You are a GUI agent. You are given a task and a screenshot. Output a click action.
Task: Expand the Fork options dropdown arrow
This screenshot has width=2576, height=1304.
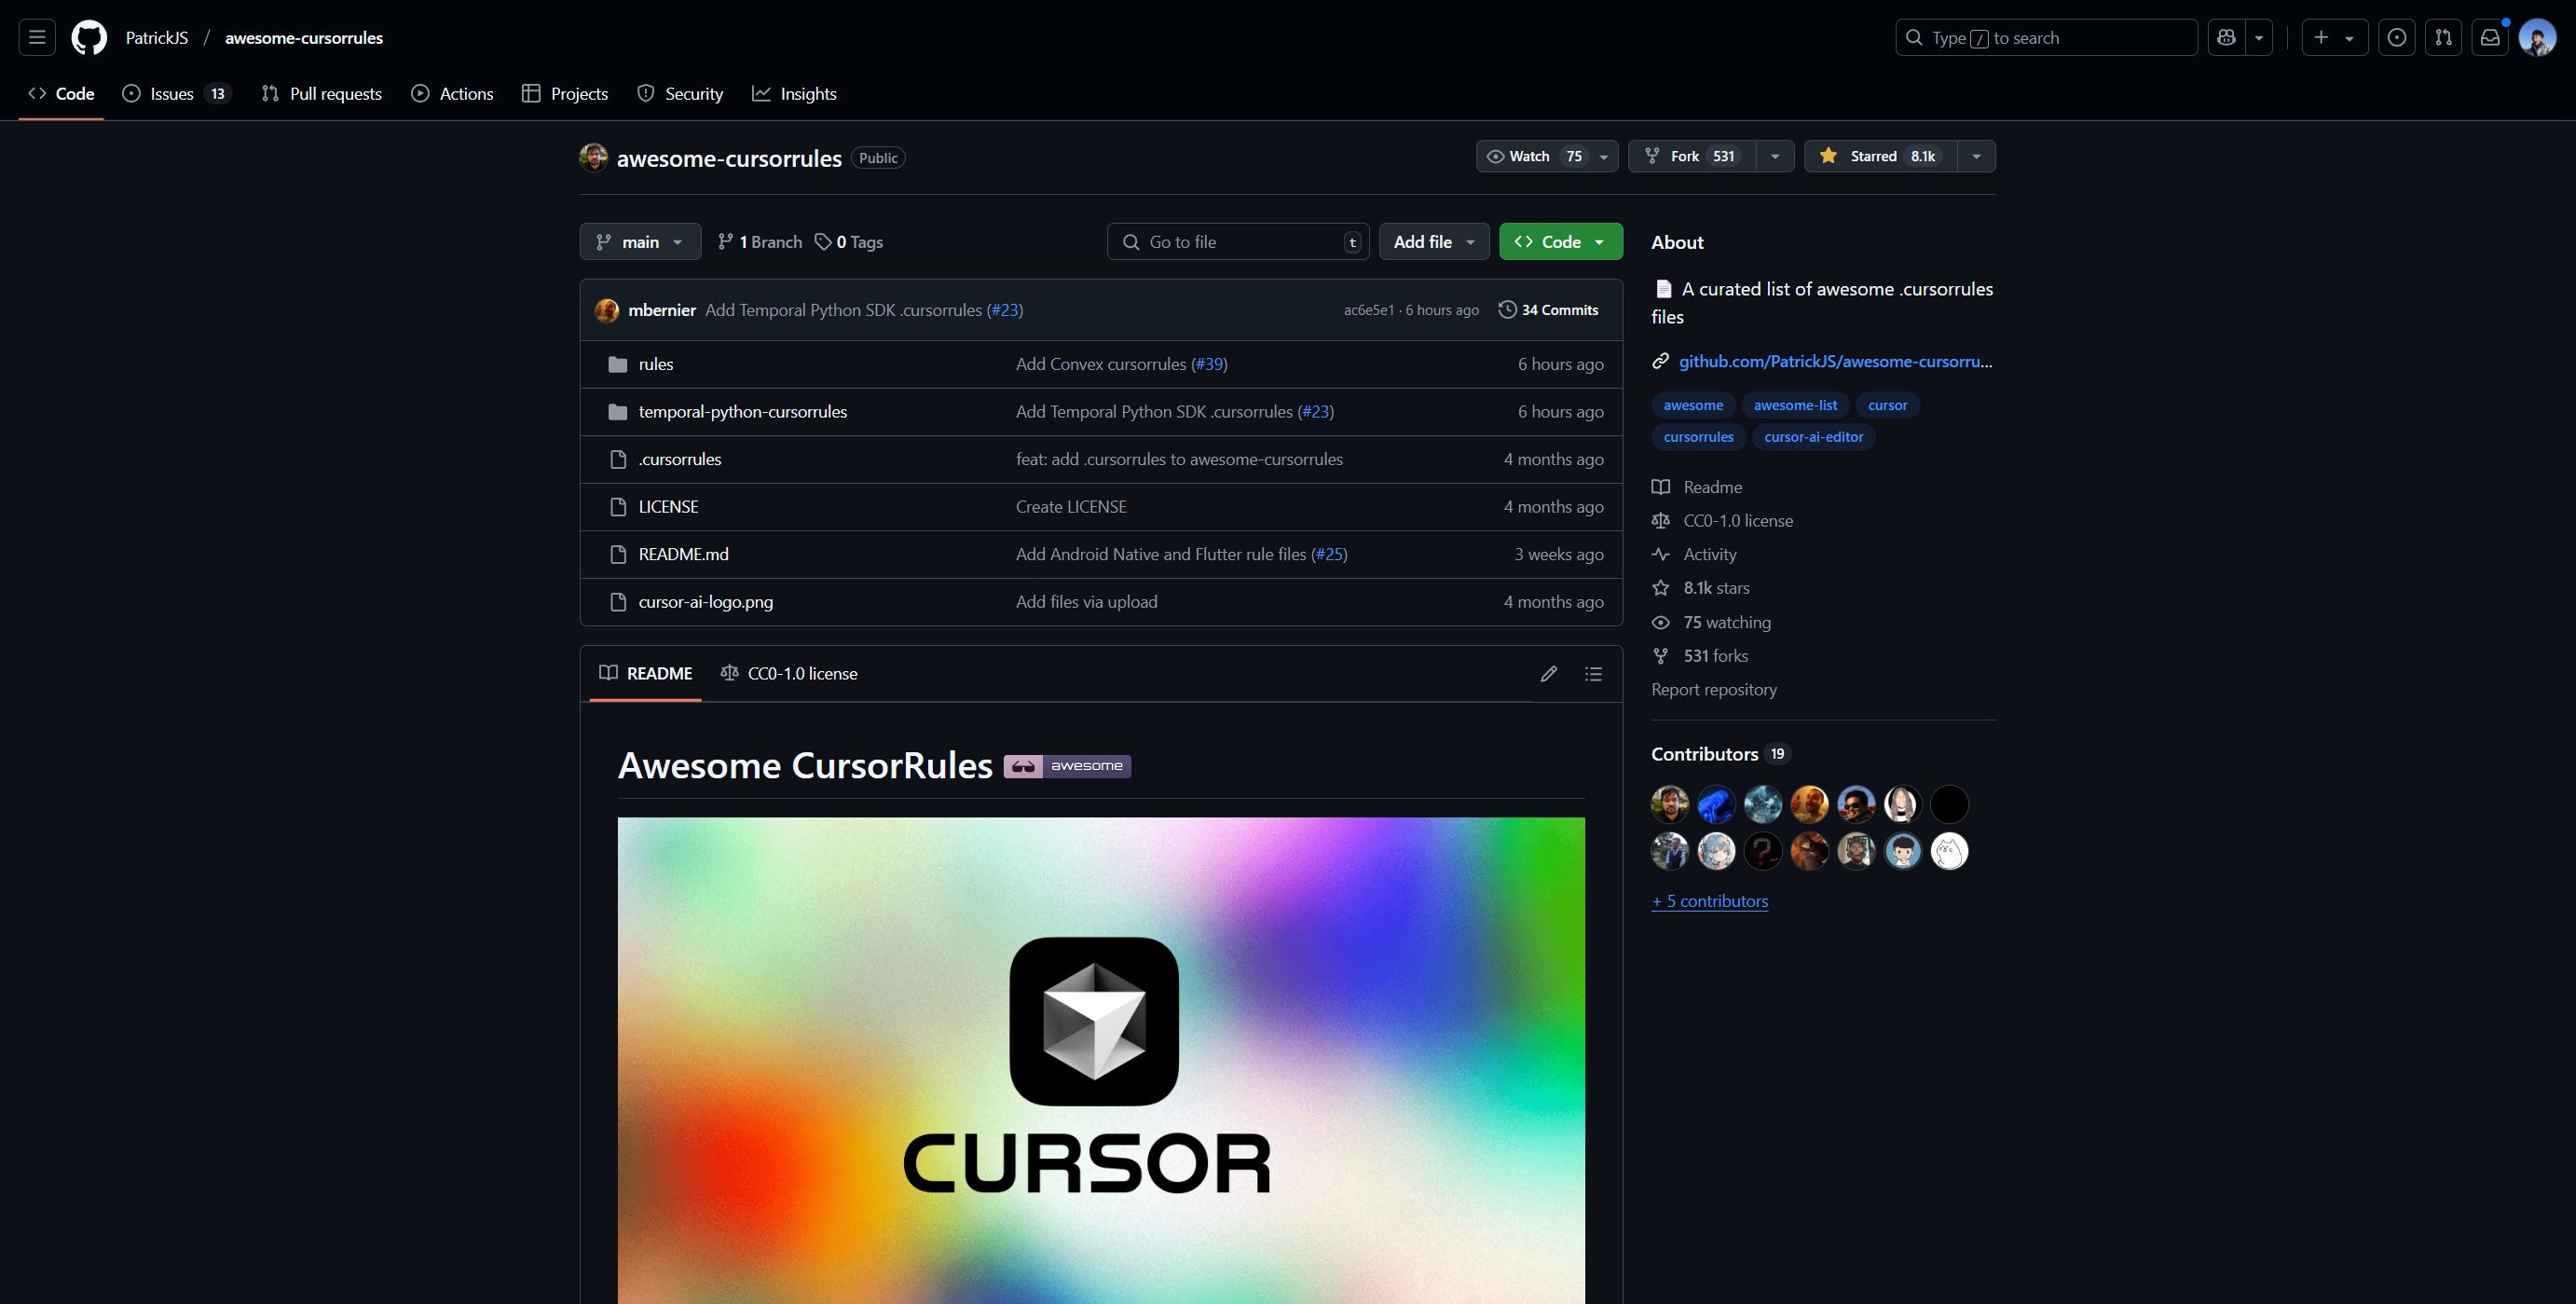click(1775, 156)
